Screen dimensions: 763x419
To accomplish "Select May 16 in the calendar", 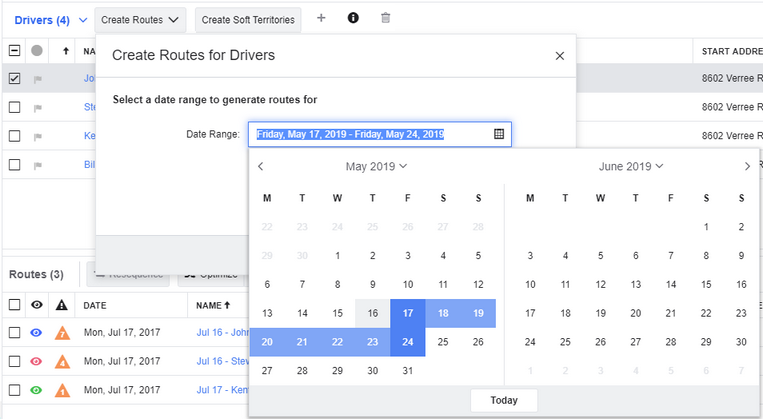I will click(373, 313).
